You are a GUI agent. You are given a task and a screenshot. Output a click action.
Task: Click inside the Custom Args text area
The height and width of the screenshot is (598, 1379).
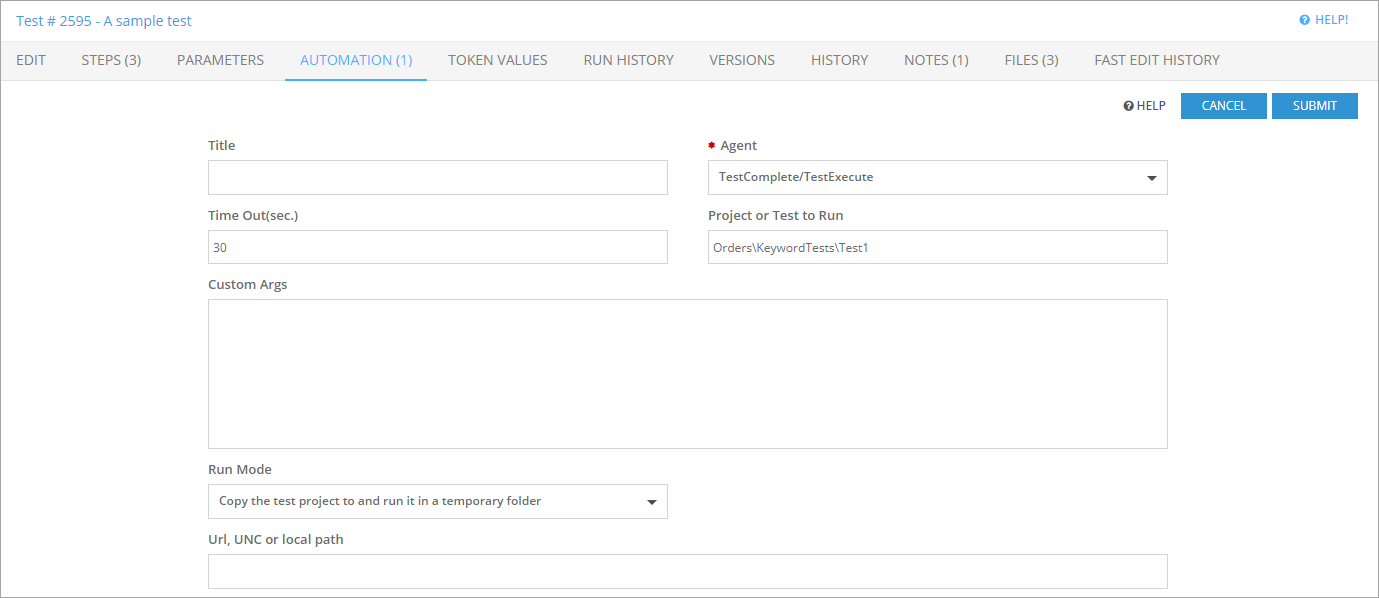(687, 373)
